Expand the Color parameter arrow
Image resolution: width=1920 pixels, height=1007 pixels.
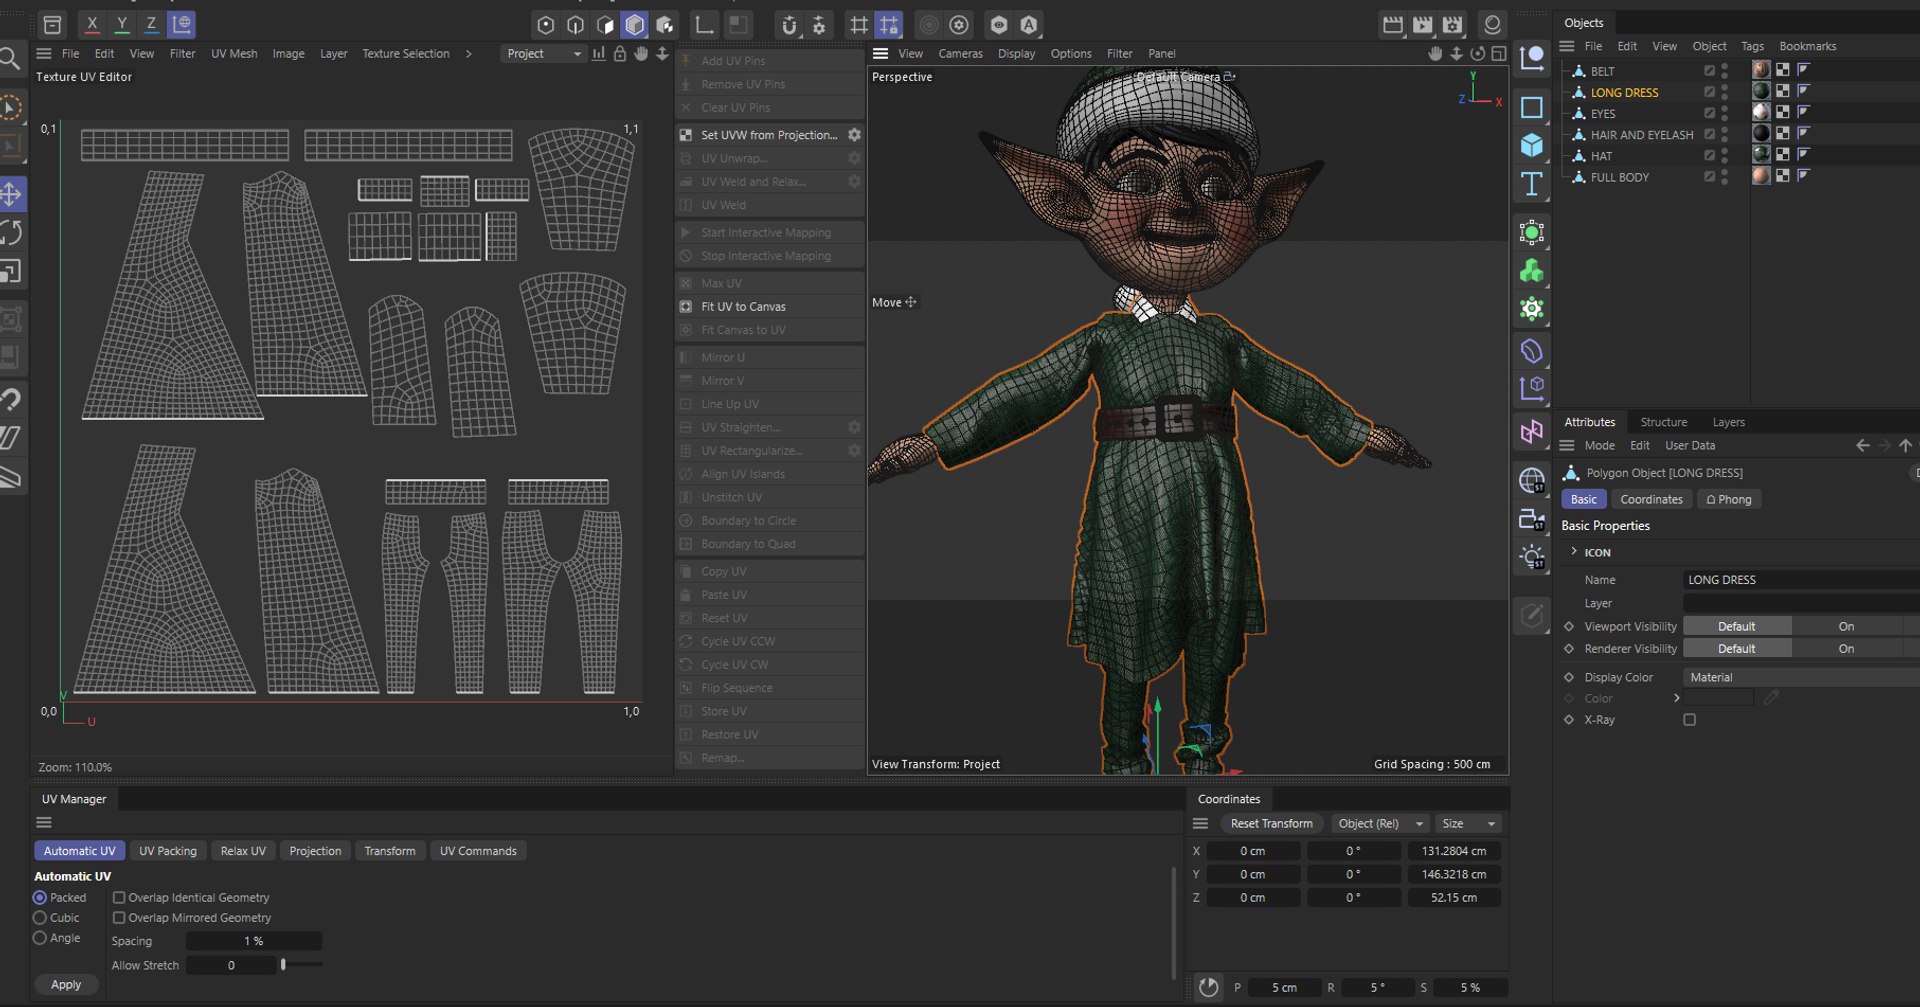coord(1677,699)
